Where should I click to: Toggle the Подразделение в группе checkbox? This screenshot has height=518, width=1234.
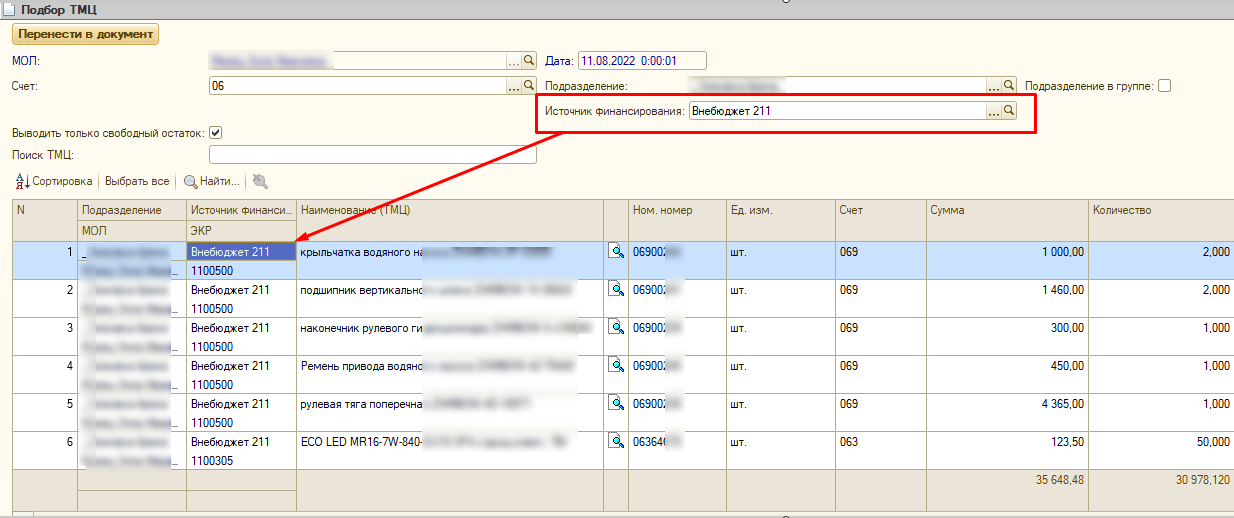click(x=1164, y=86)
